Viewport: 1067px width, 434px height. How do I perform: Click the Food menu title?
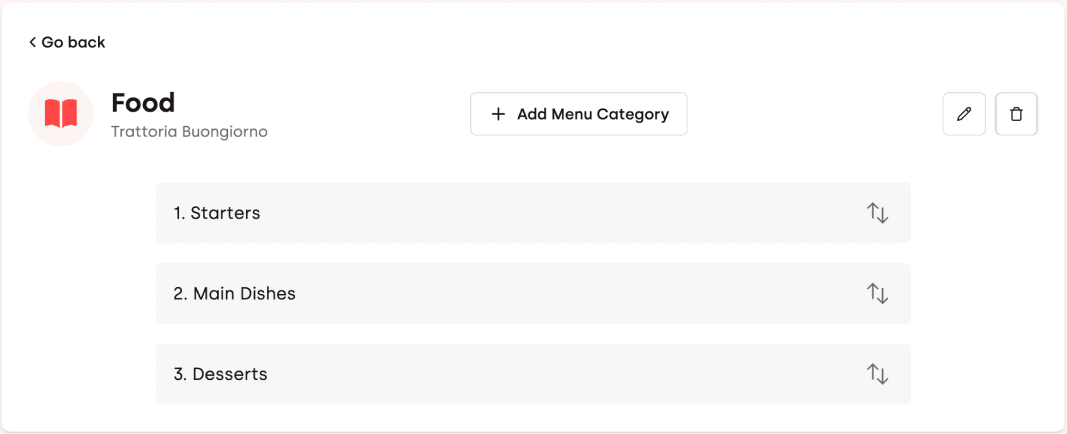tap(143, 102)
